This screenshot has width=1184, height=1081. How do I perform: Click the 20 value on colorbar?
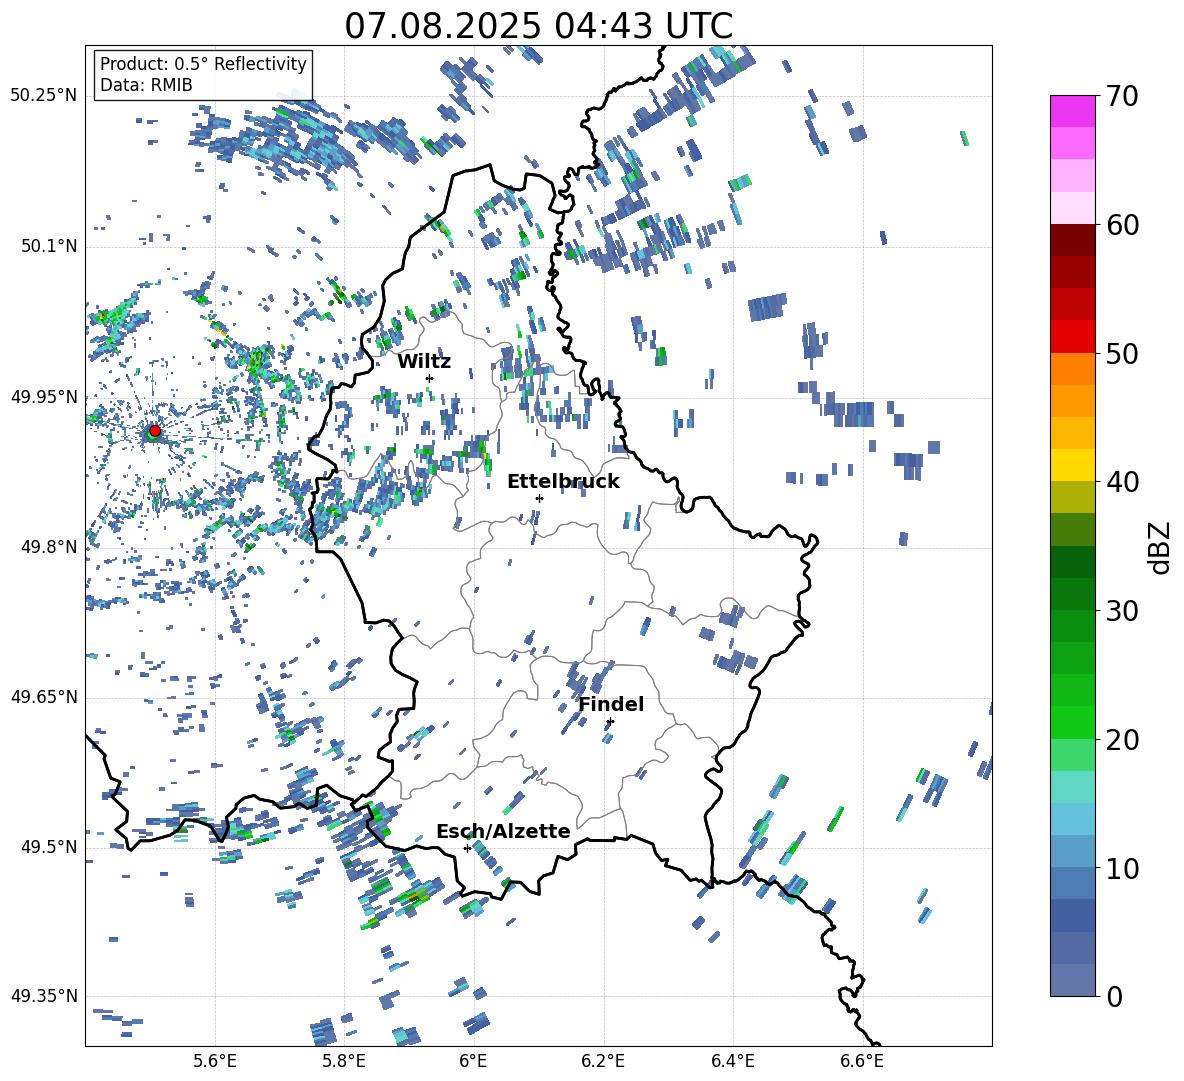[x=1122, y=739]
